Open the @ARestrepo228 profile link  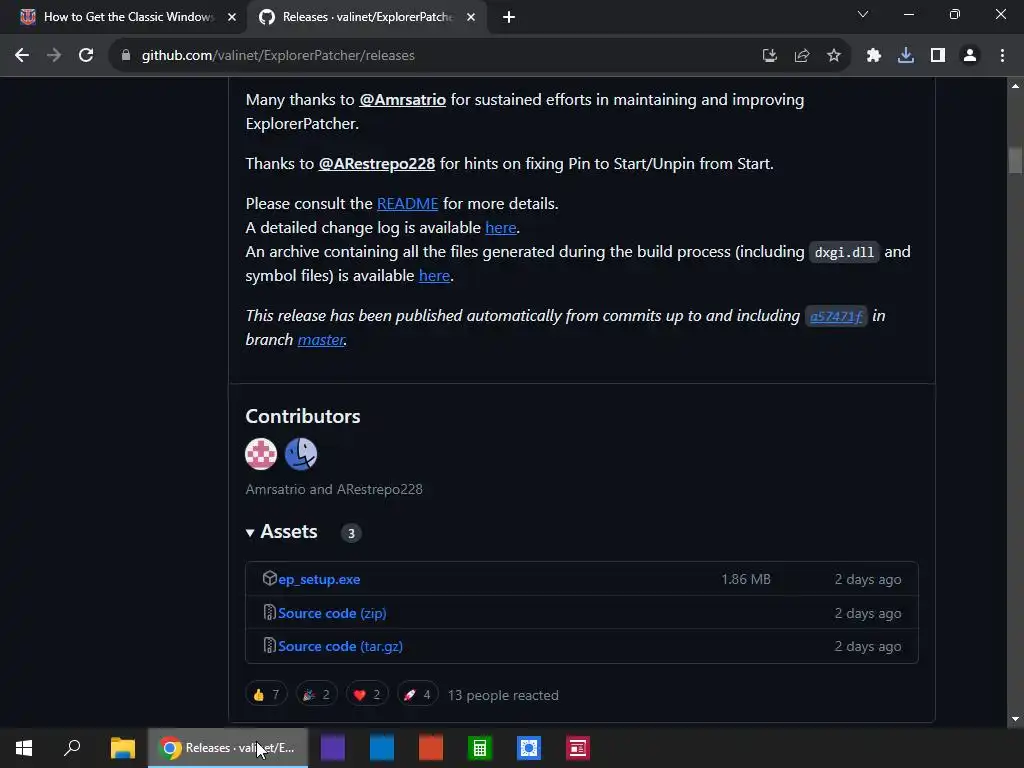tap(377, 164)
